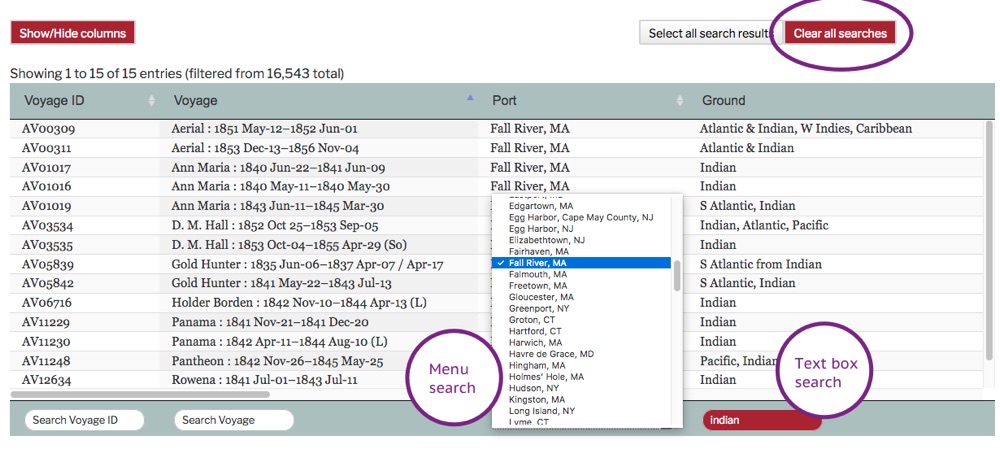This screenshot has width=1000, height=467.
Task: Click the red 'indian' Ground search box
Action: tap(762, 420)
